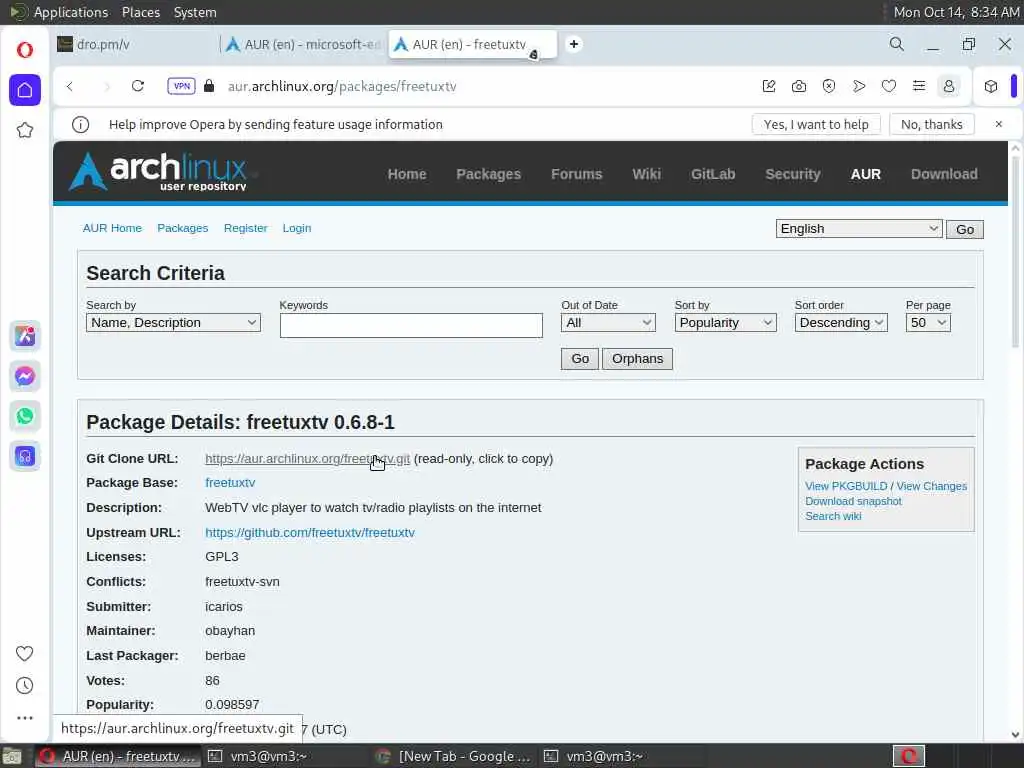Open WhatsApp in the sidebar
Screen dimensions: 1024x768
tap(25, 416)
